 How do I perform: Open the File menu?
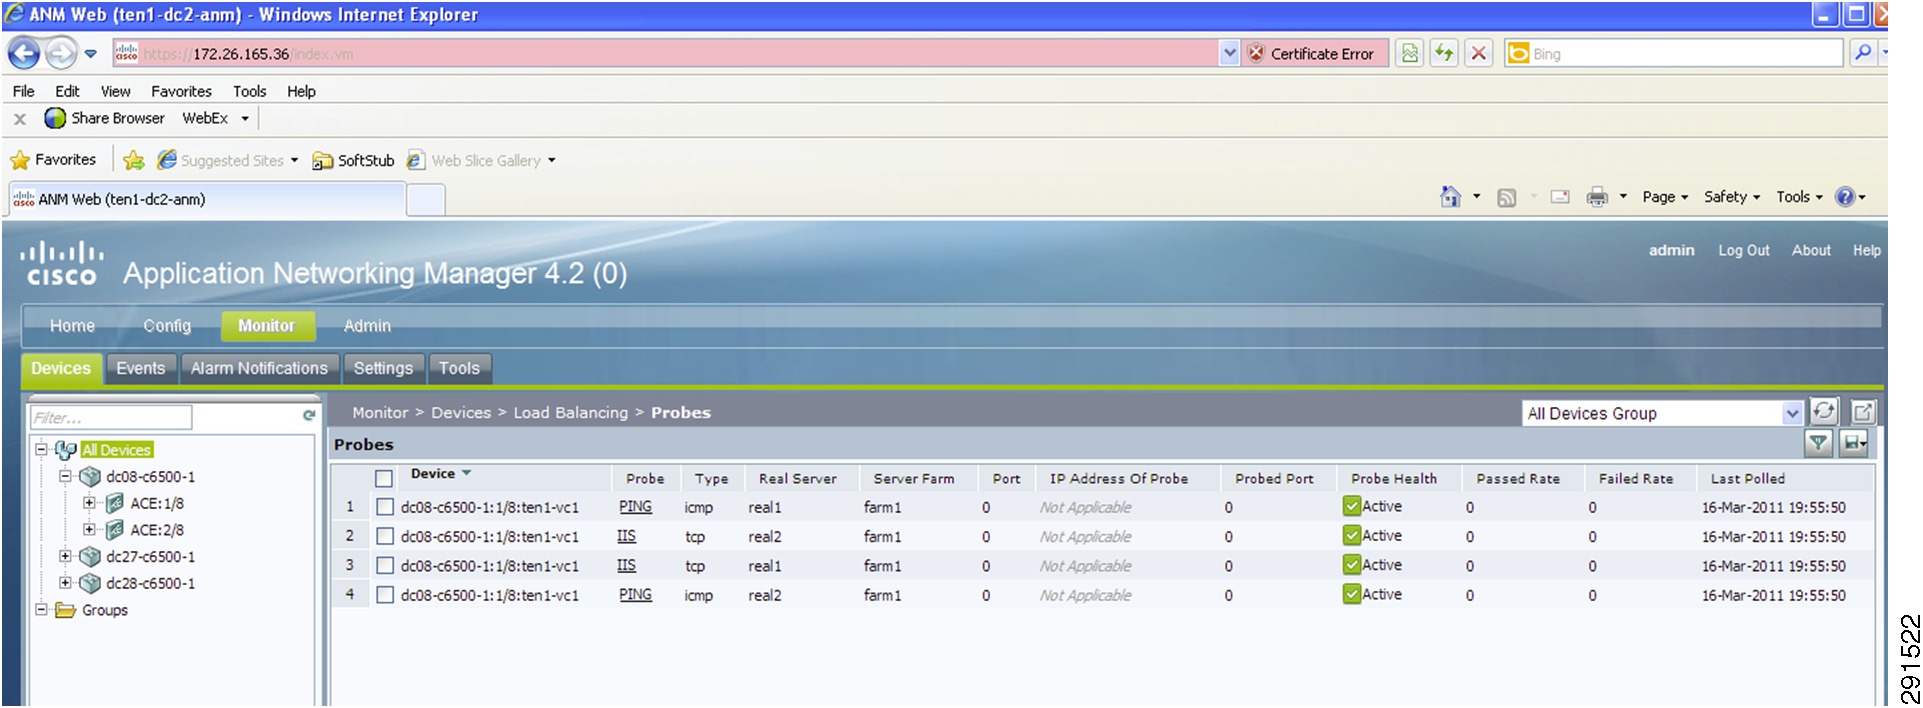[x=24, y=91]
